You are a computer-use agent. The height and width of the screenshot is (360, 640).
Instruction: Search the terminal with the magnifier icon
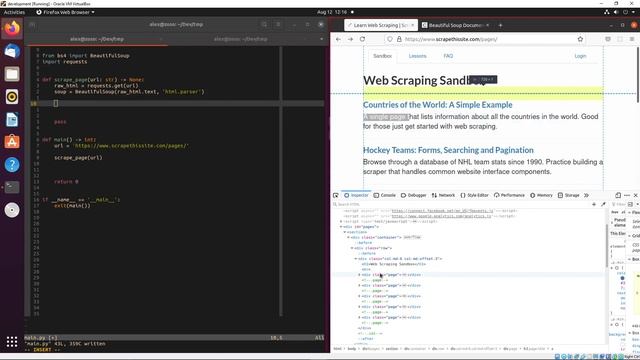pyautogui.click(x=264, y=24)
